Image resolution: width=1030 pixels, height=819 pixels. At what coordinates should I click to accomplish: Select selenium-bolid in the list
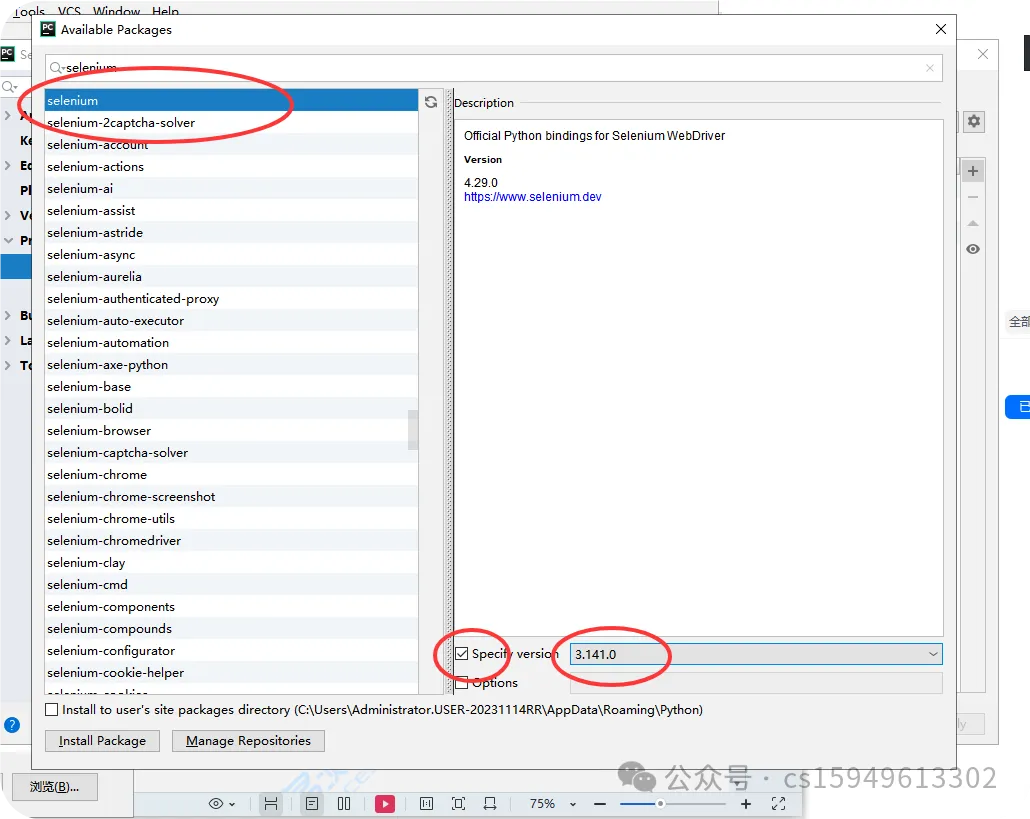pos(231,409)
